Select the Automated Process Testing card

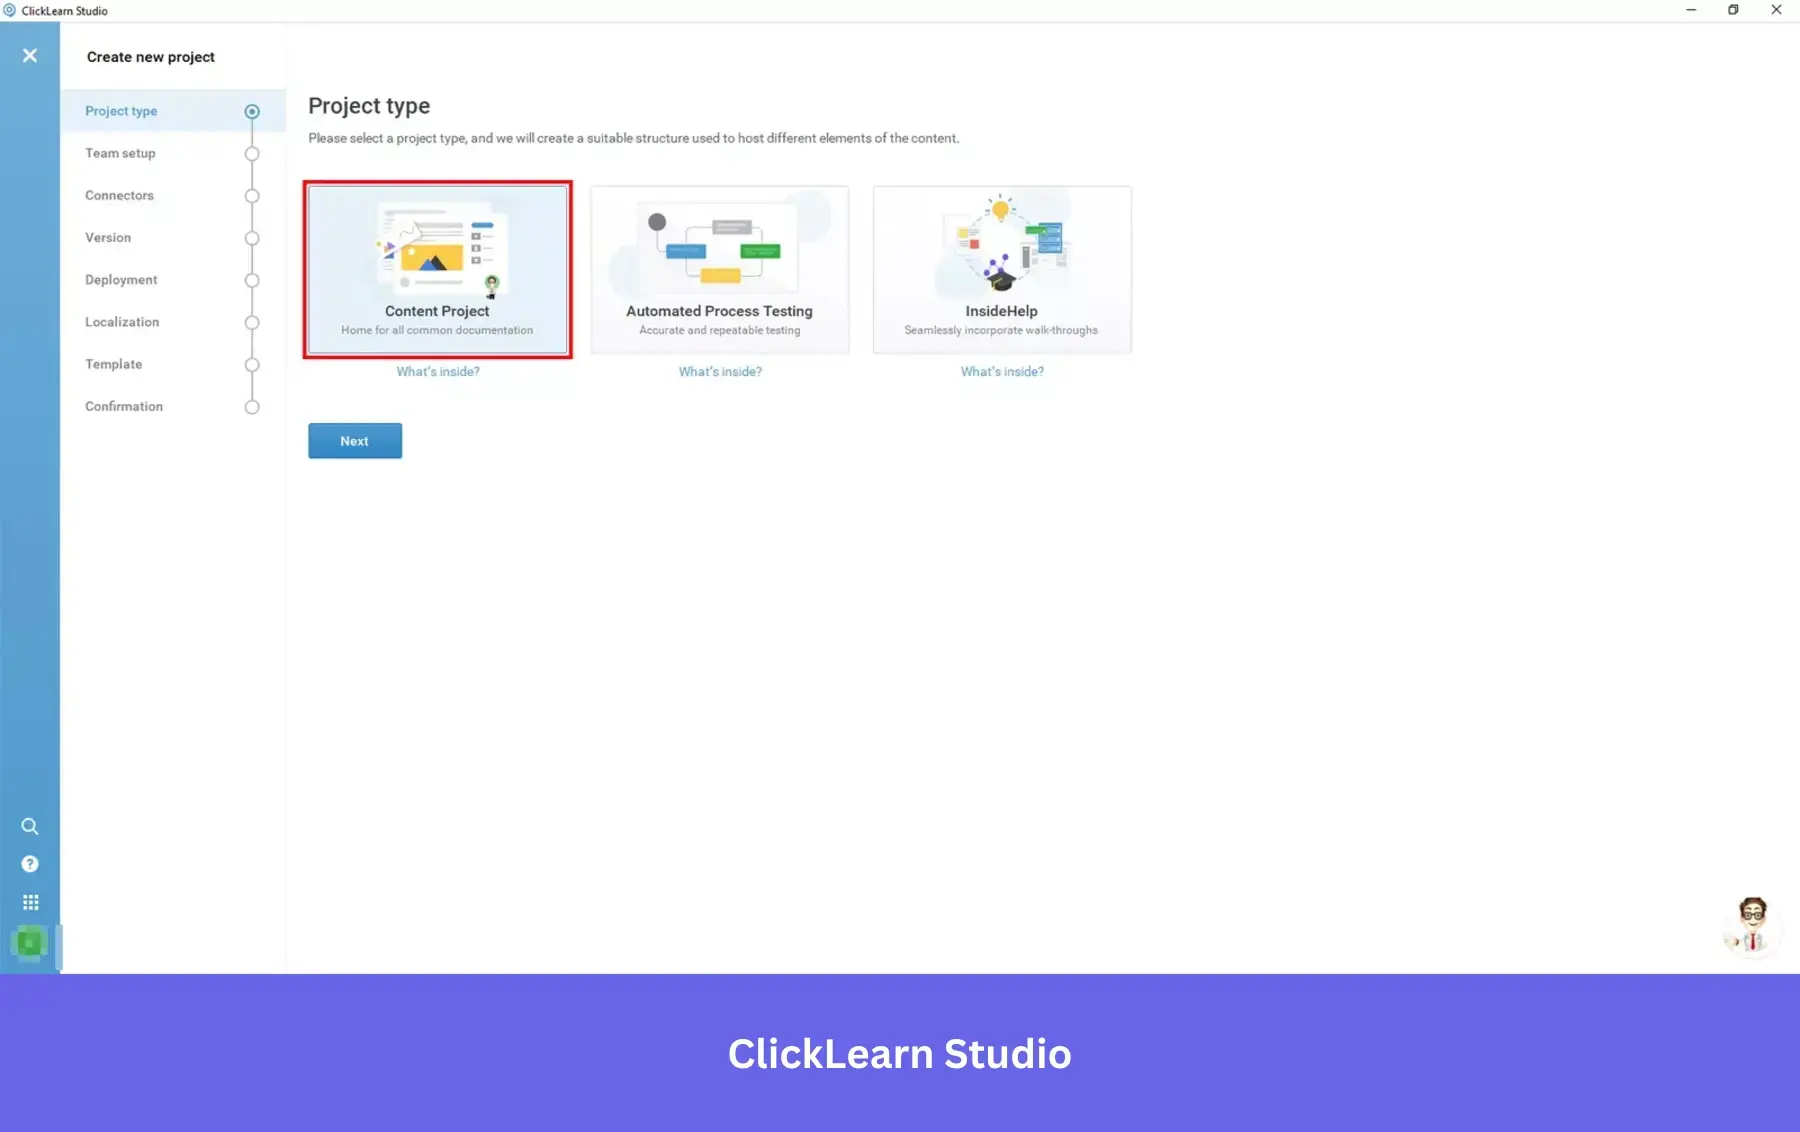tap(720, 269)
